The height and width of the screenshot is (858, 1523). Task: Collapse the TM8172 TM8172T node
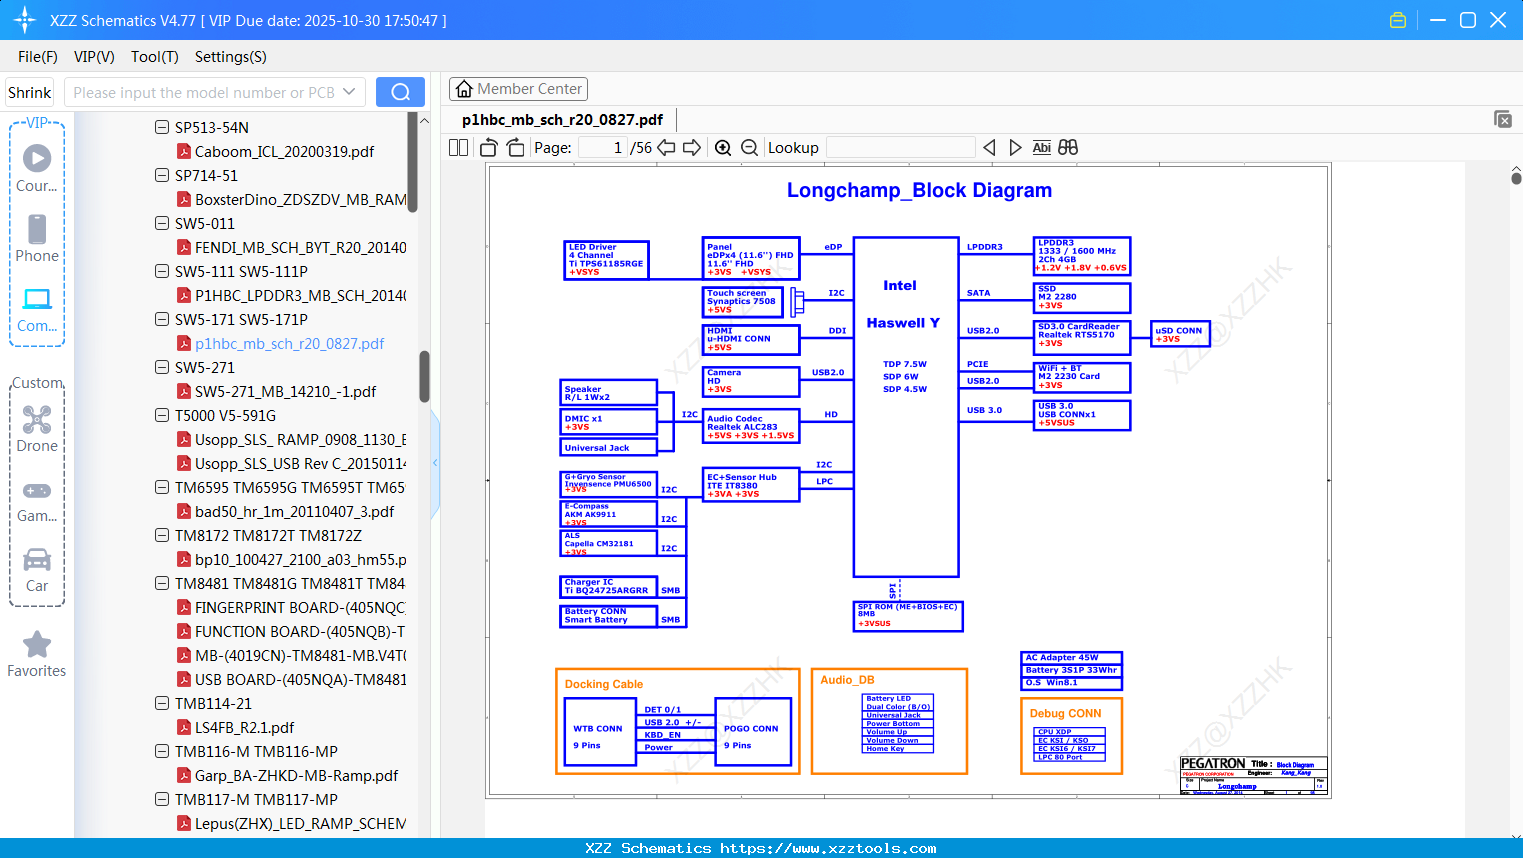(x=162, y=535)
